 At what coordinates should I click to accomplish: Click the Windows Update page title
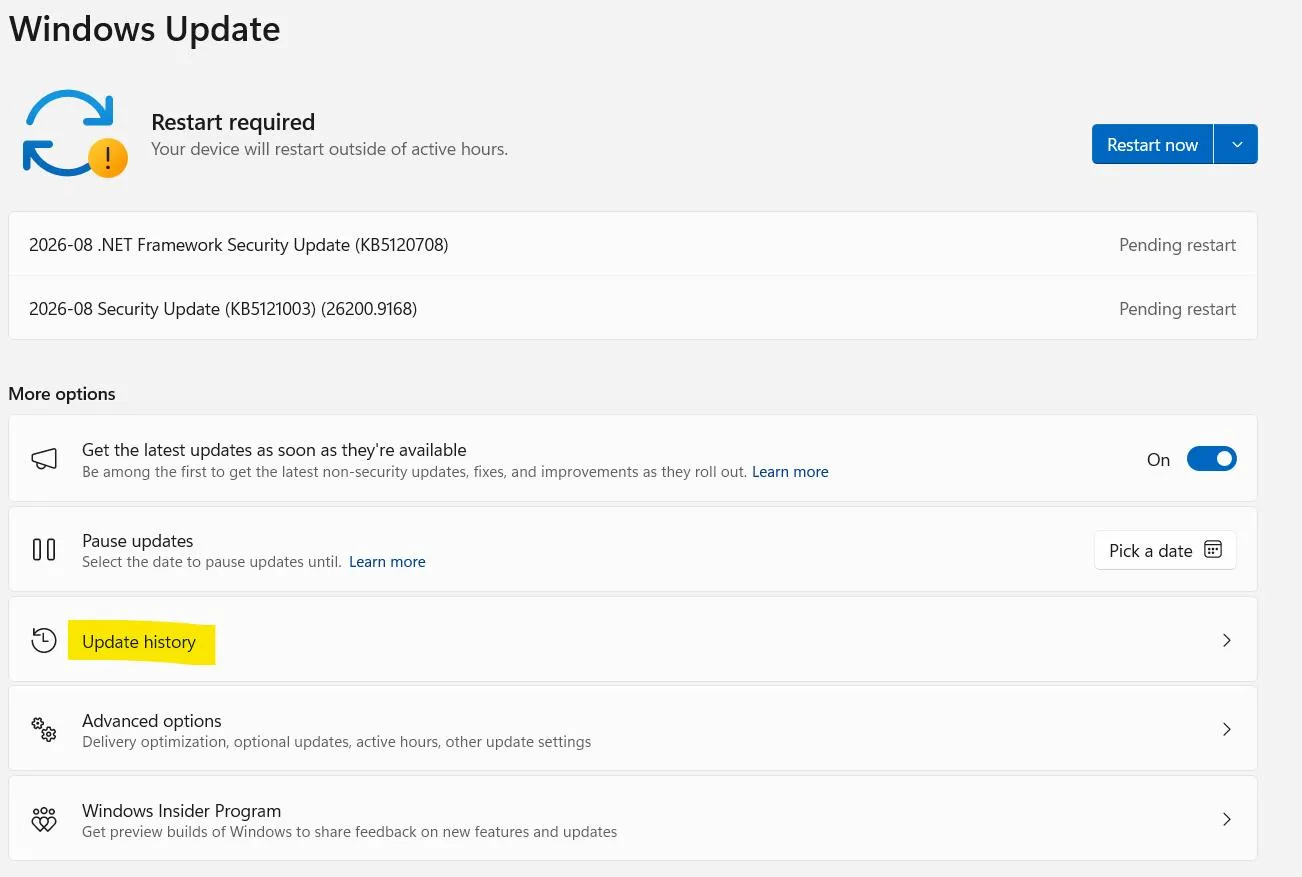[x=144, y=29]
